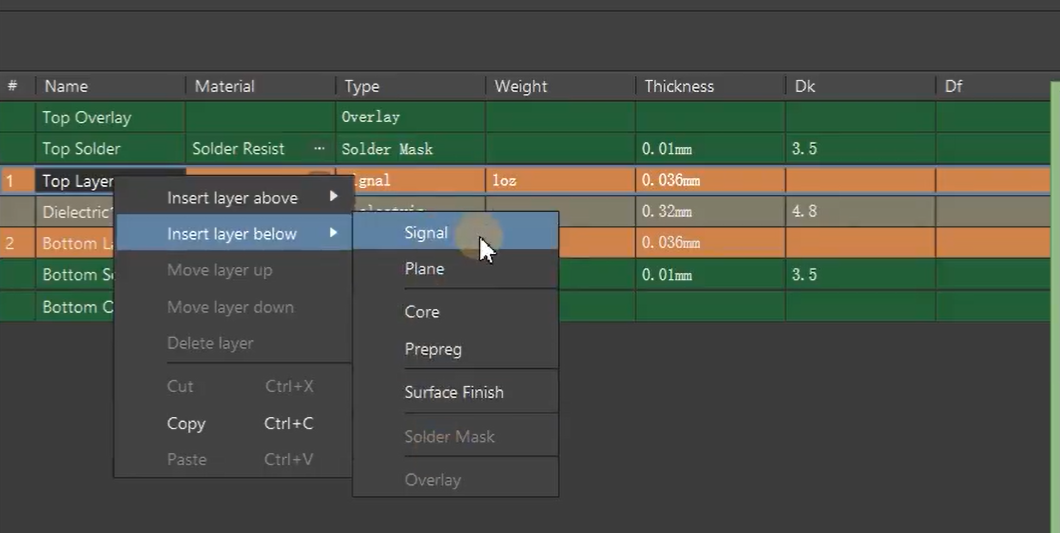Expand Insert layer above submenu arrow

334,197
